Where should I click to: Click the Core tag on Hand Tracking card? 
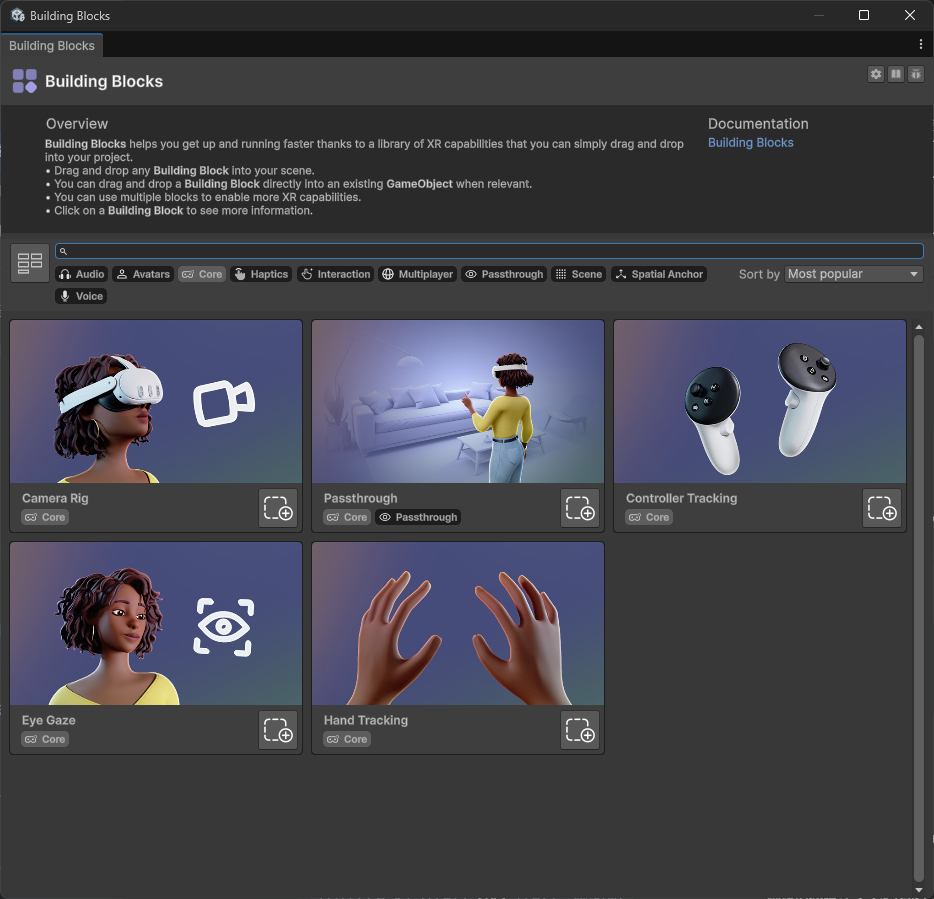click(347, 739)
